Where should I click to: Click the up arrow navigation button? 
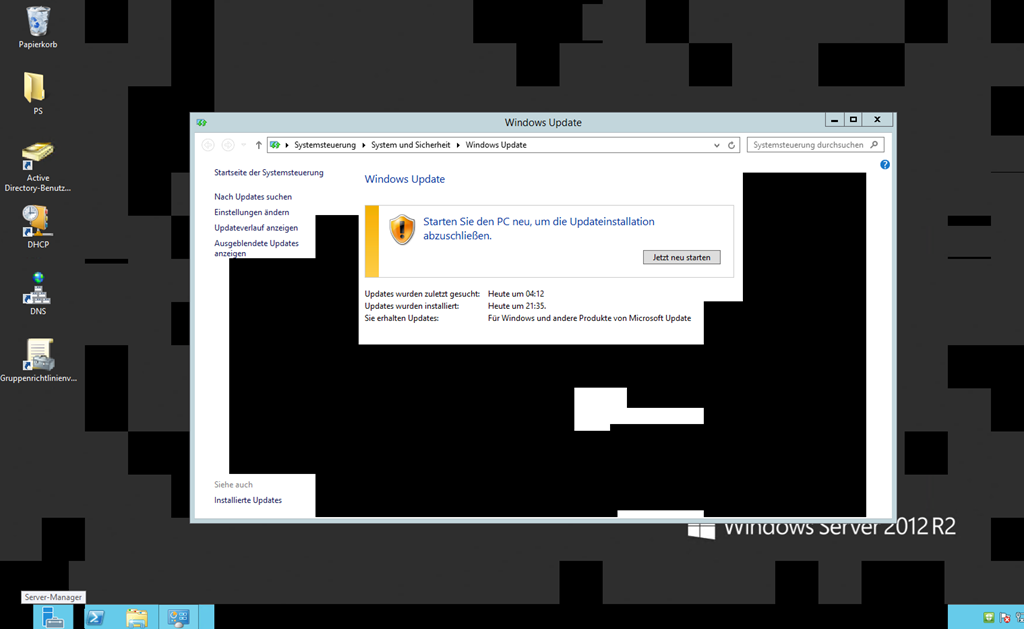(258, 145)
